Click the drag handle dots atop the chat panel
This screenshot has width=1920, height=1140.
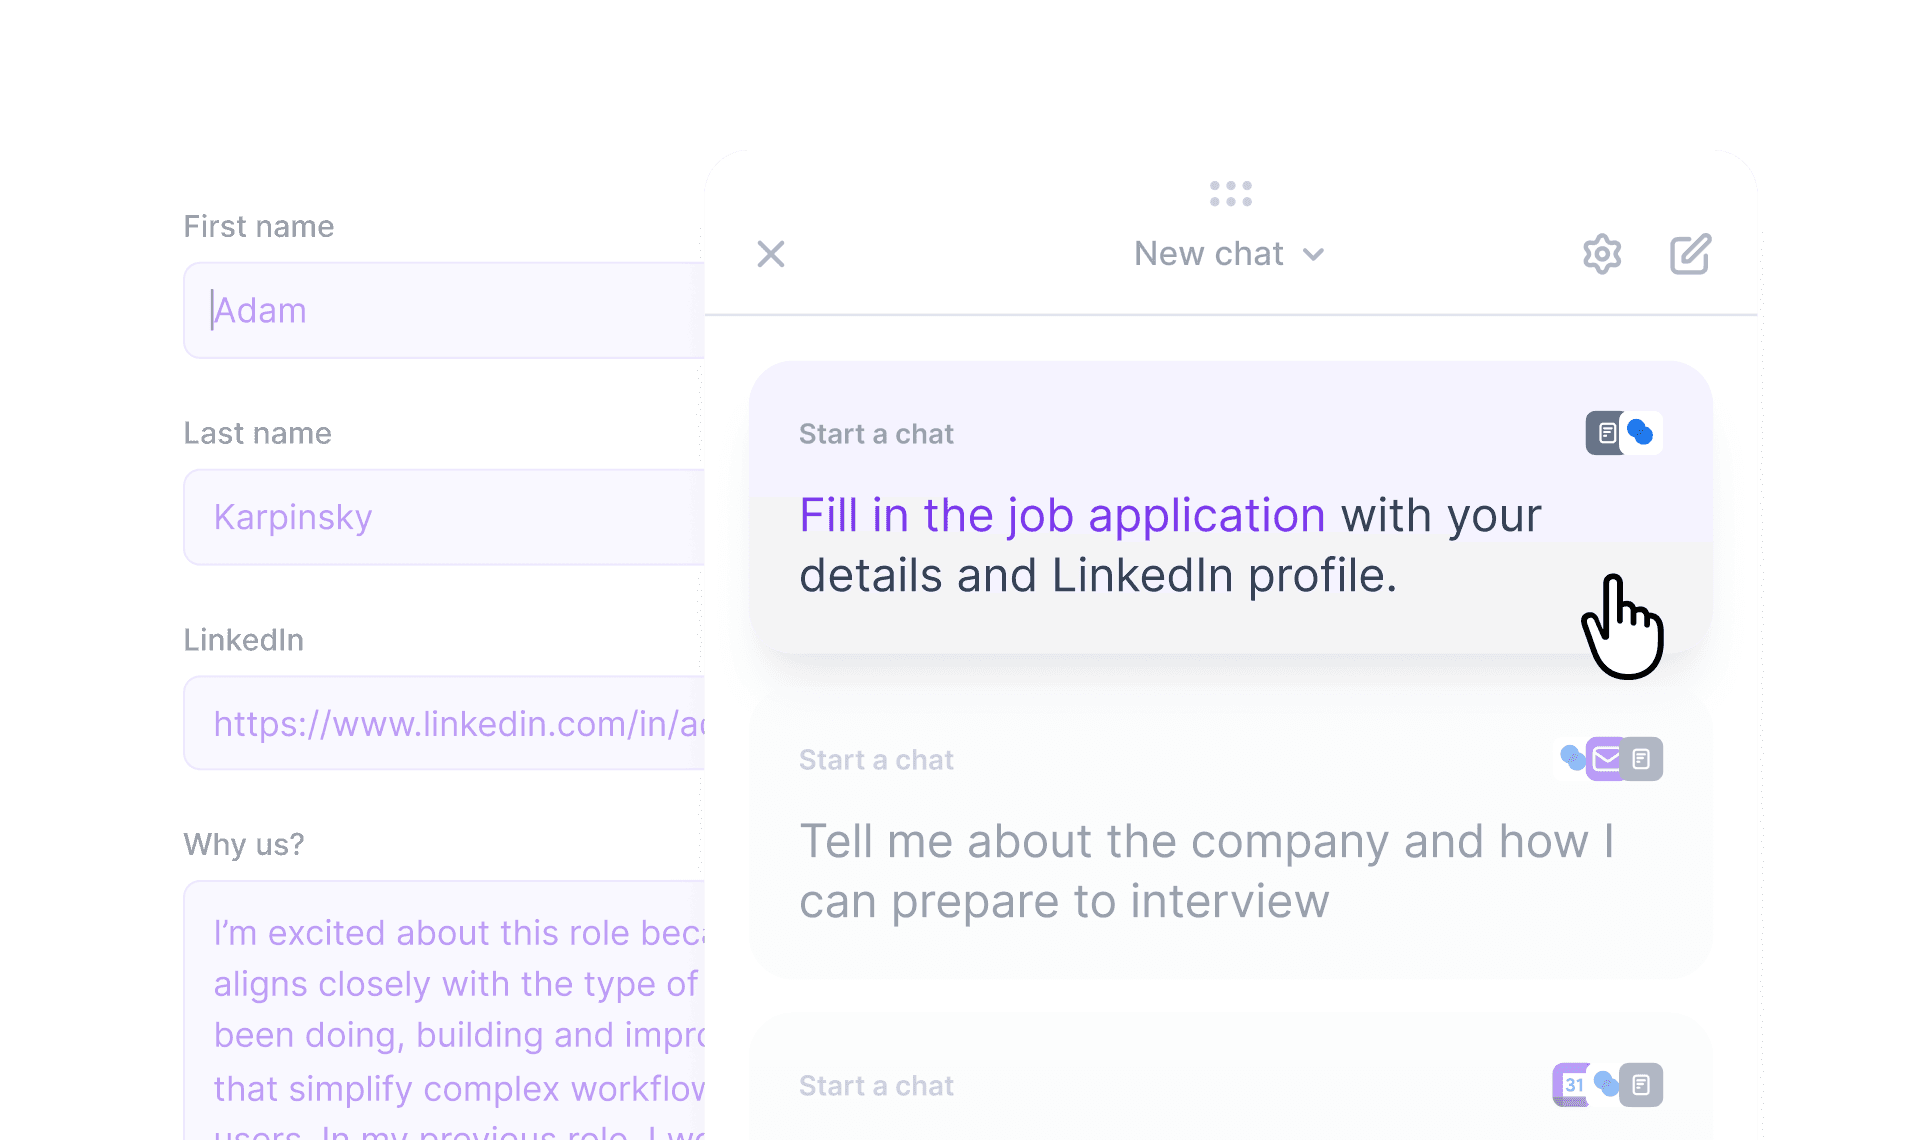point(1230,193)
